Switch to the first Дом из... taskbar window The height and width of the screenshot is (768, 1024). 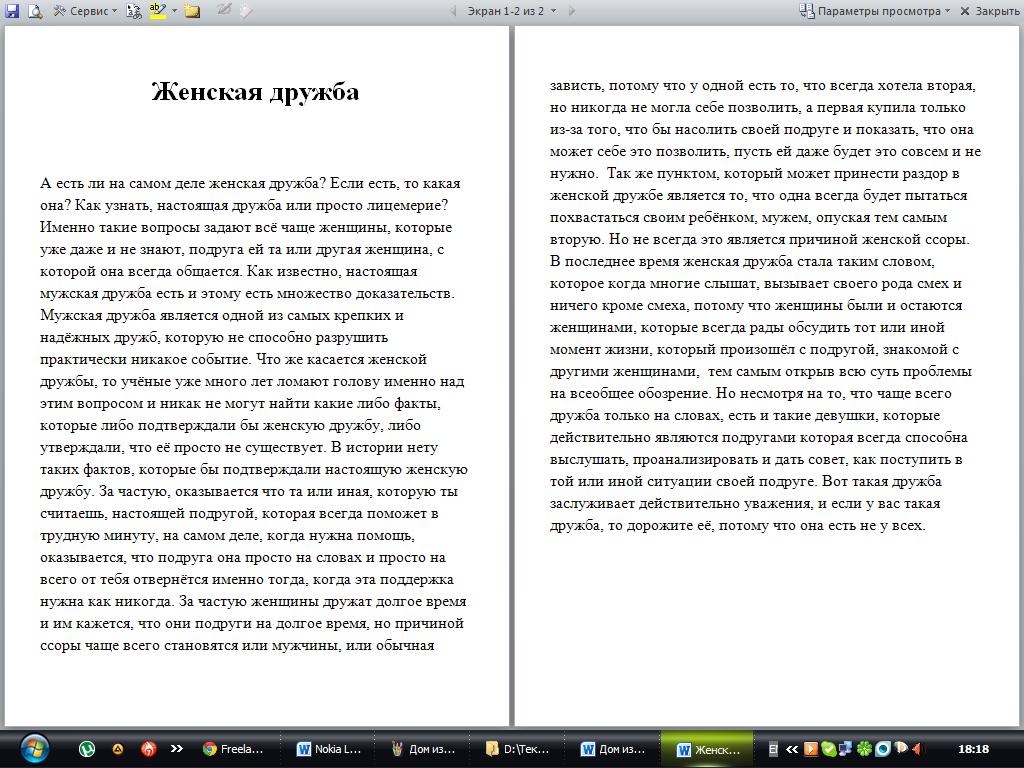424,749
